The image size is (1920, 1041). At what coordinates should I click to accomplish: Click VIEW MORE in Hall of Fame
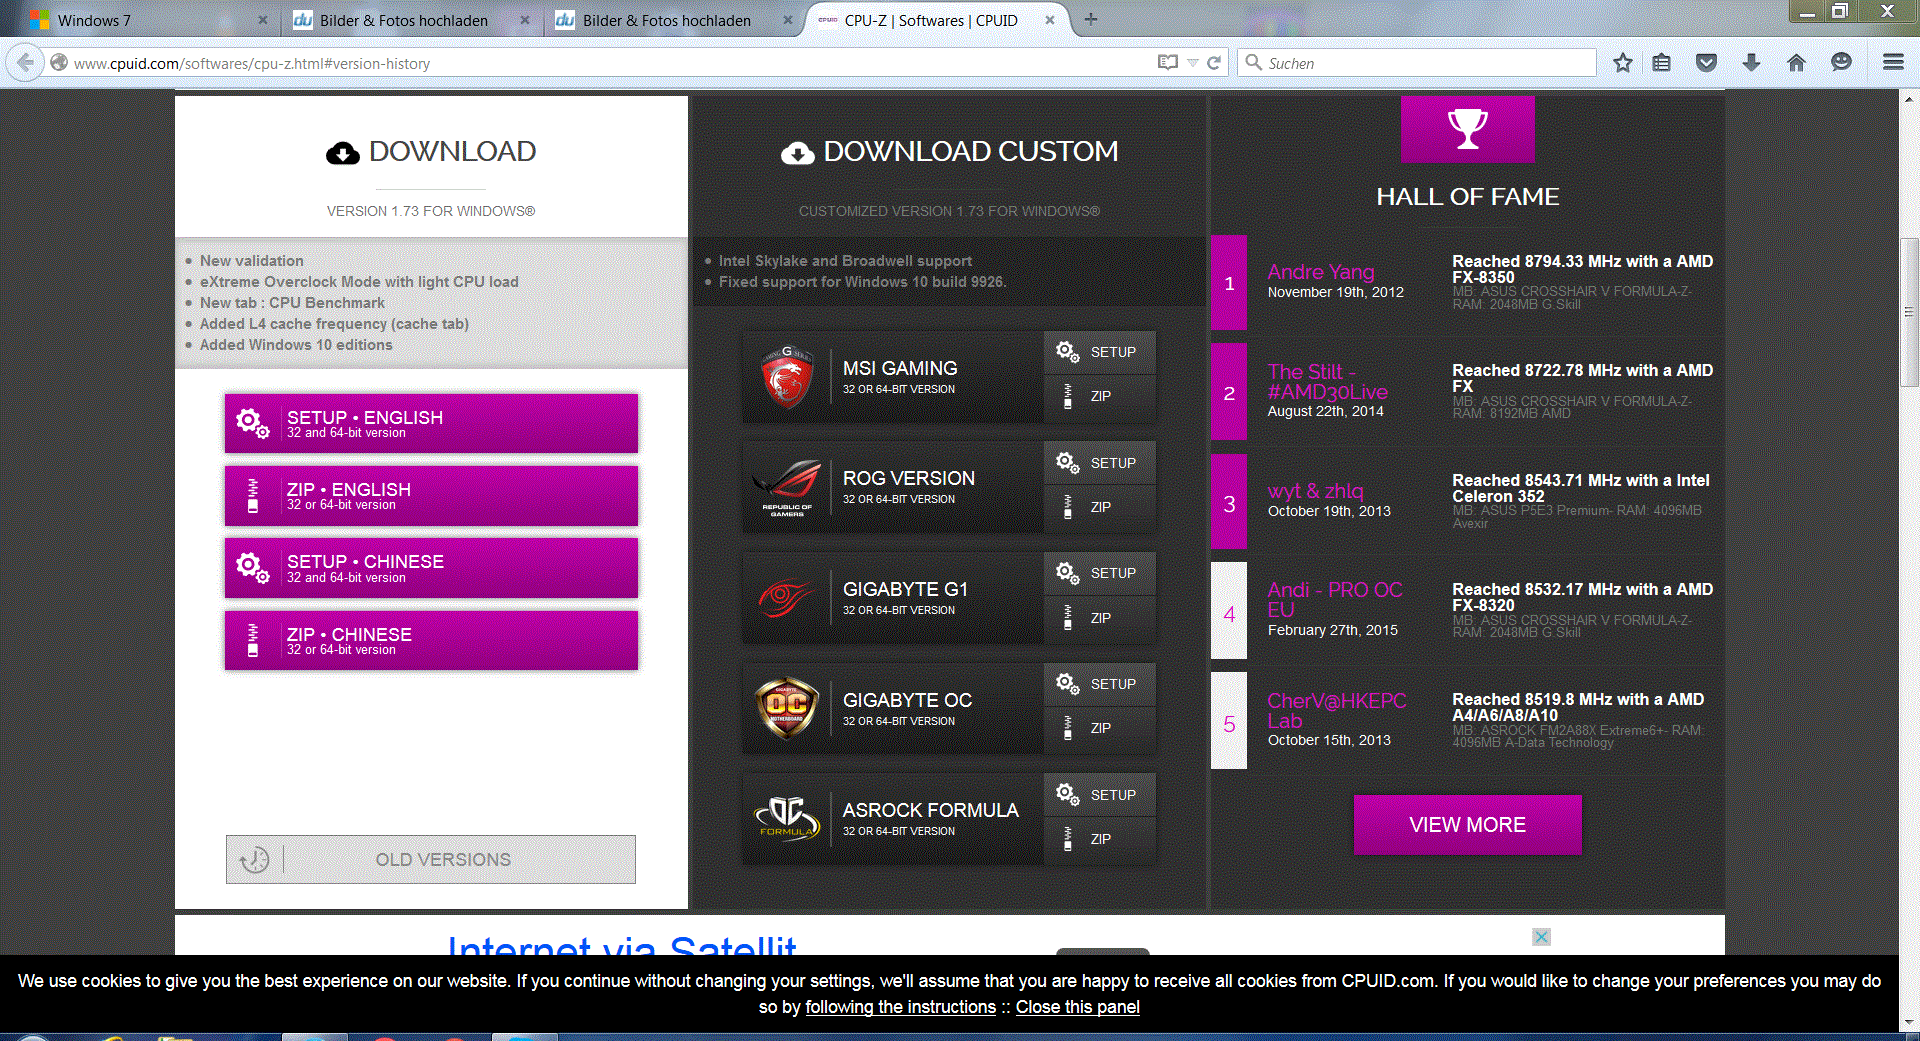[1467, 825]
